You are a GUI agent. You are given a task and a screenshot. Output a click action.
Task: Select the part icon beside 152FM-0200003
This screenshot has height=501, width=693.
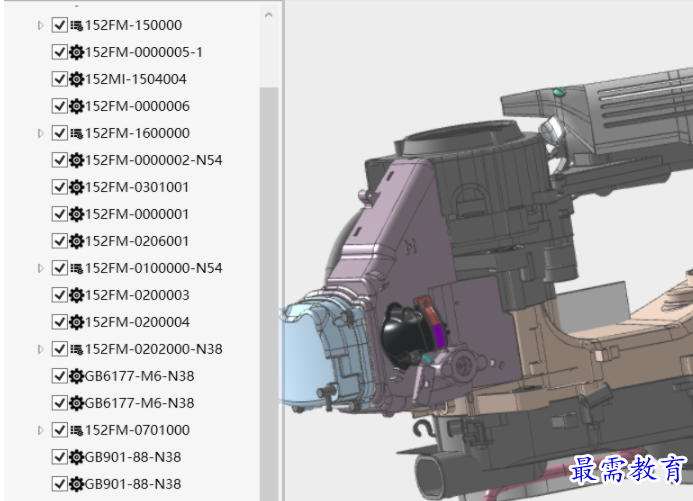(76, 295)
